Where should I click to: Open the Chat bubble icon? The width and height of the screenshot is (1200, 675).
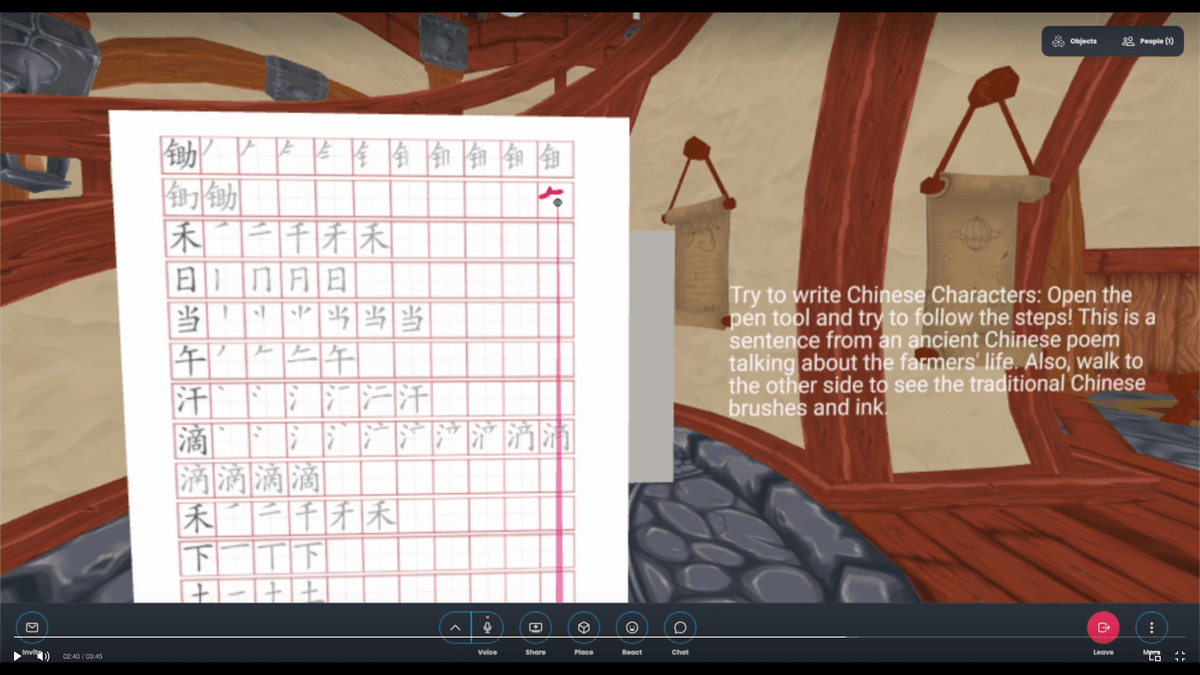(680, 627)
